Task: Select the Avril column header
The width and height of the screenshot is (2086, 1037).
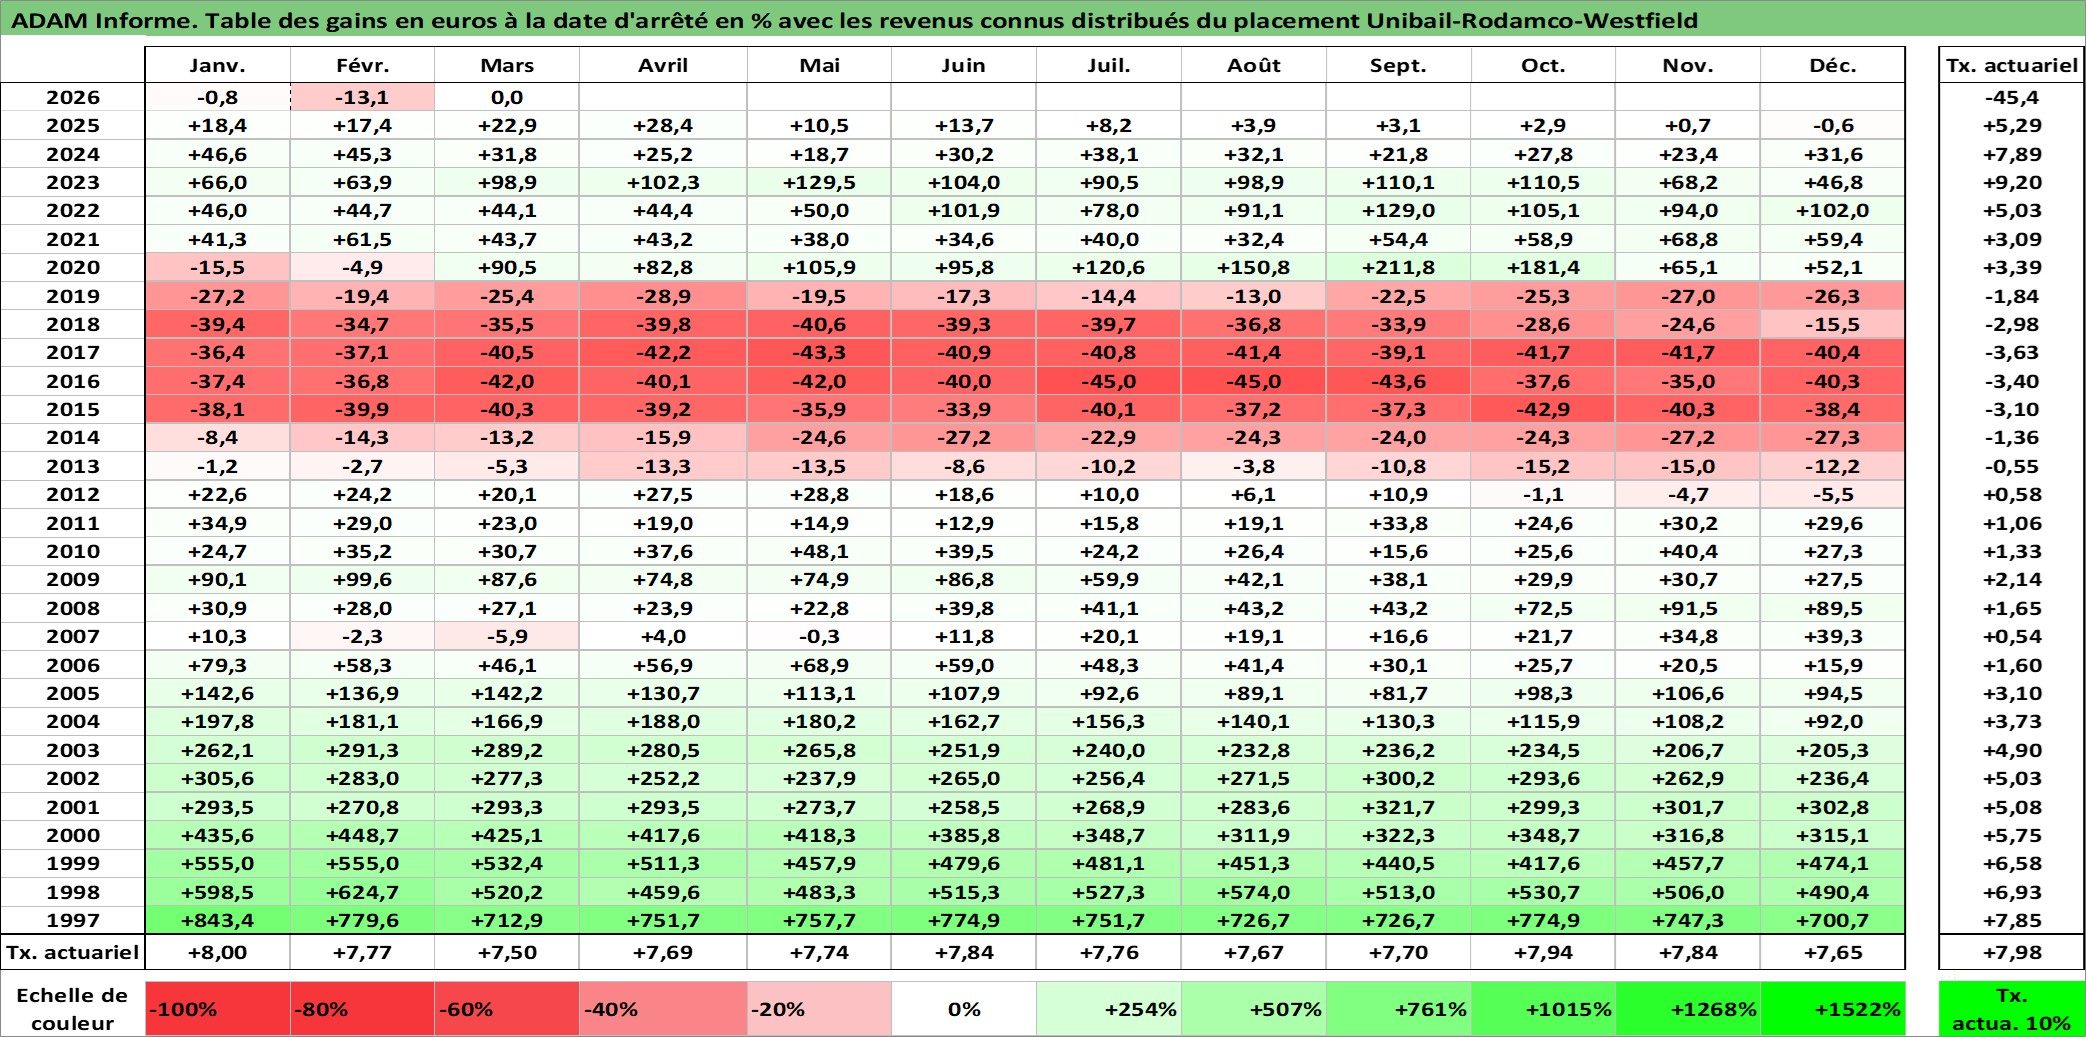Action: click(663, 65)
